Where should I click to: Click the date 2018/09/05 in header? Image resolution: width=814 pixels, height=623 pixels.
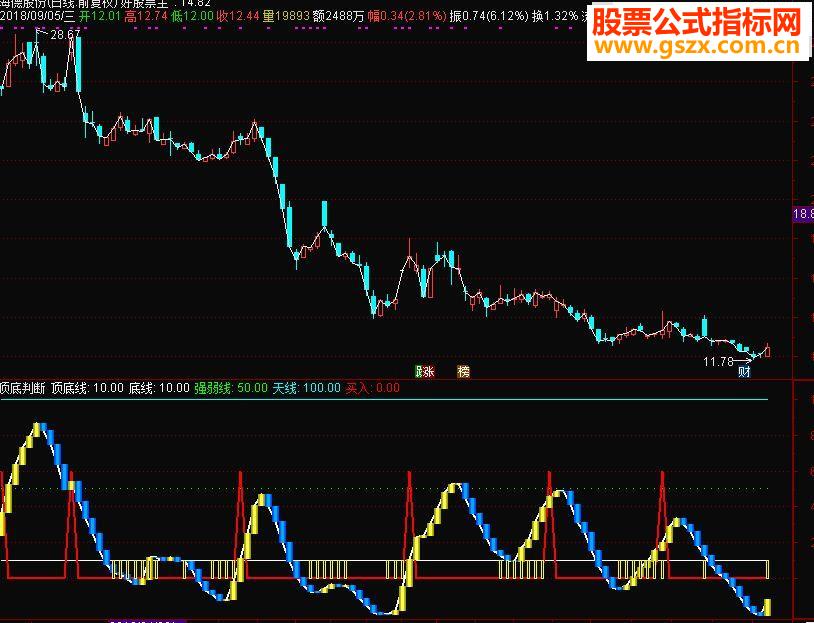point(31,16)
